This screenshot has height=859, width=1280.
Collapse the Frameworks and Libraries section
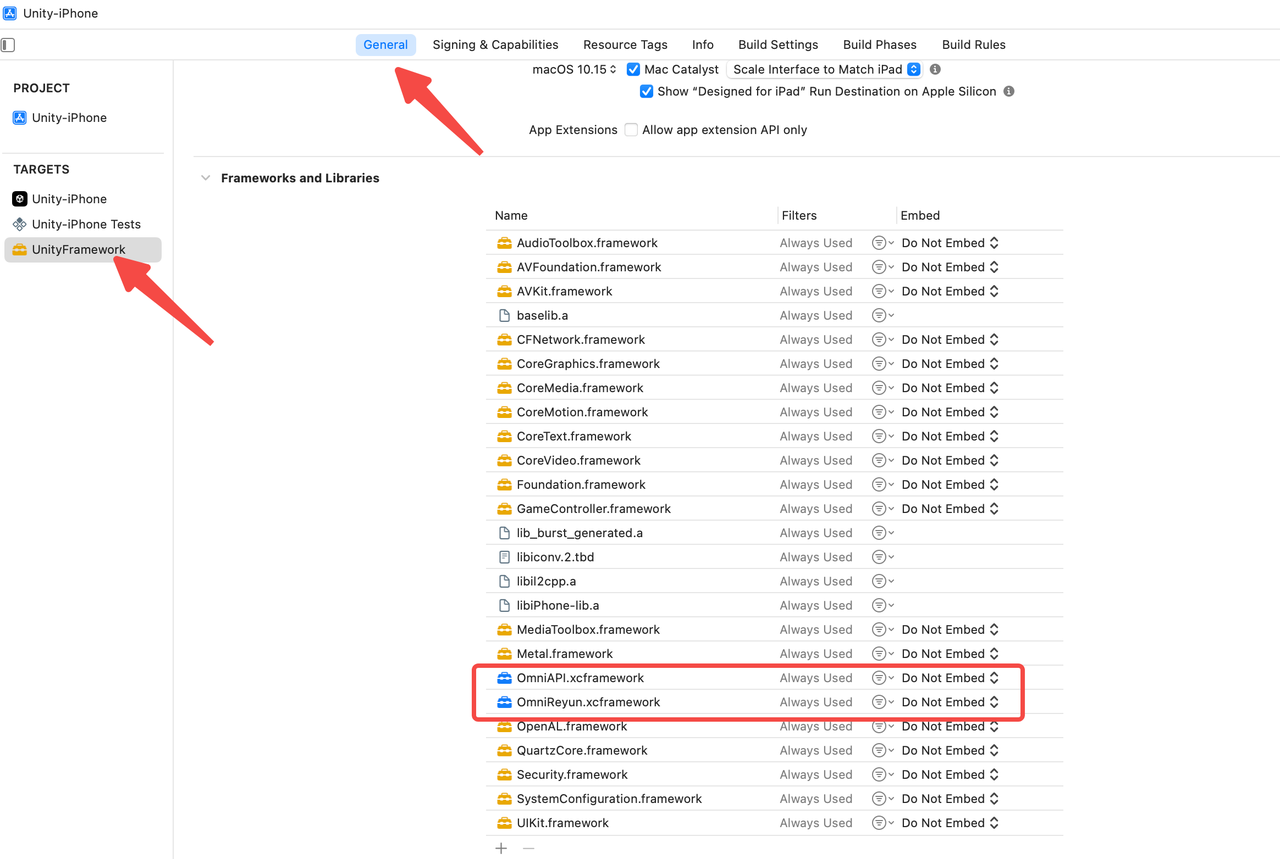[x=205, y=178]
